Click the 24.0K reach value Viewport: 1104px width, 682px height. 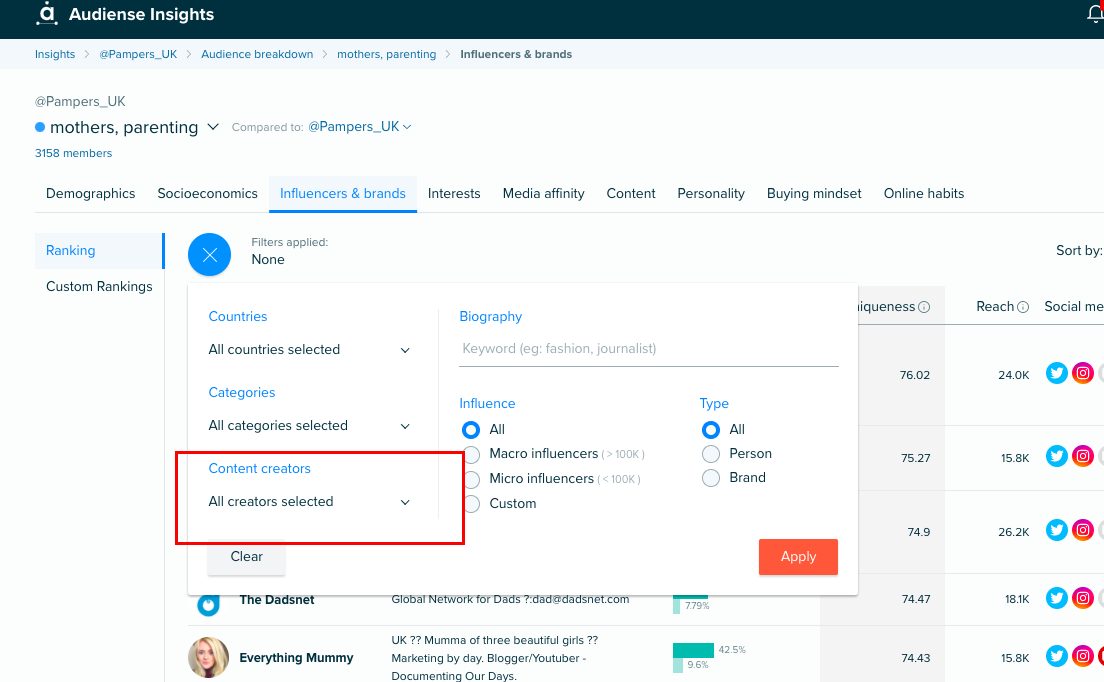[x=1013, y=375]
